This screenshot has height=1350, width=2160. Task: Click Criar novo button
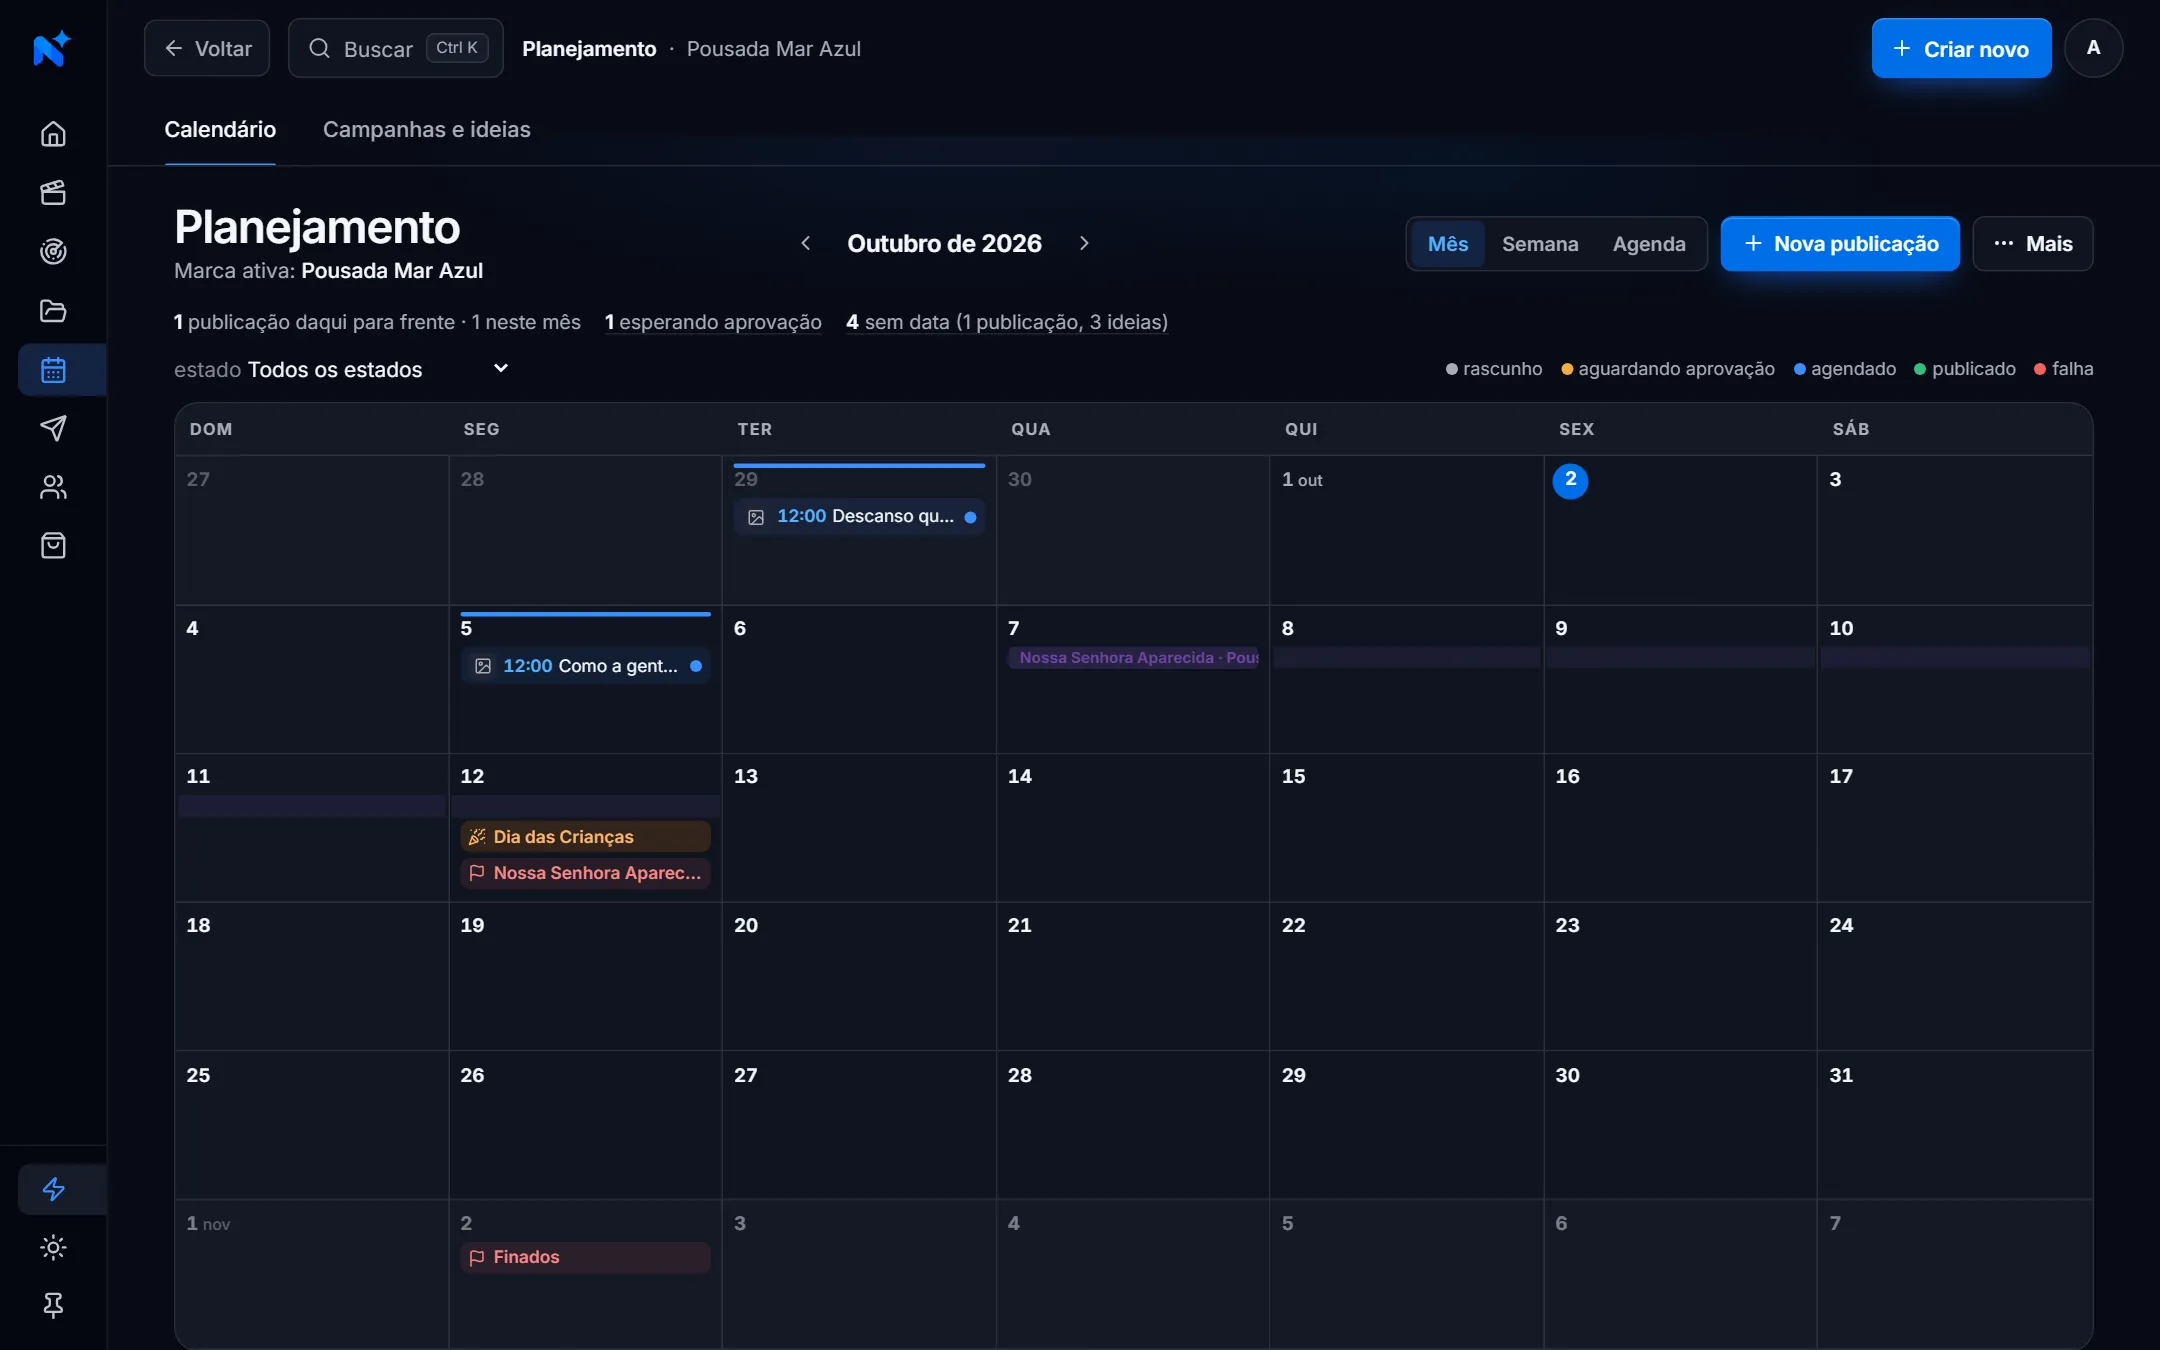[x=1961, y=48]
